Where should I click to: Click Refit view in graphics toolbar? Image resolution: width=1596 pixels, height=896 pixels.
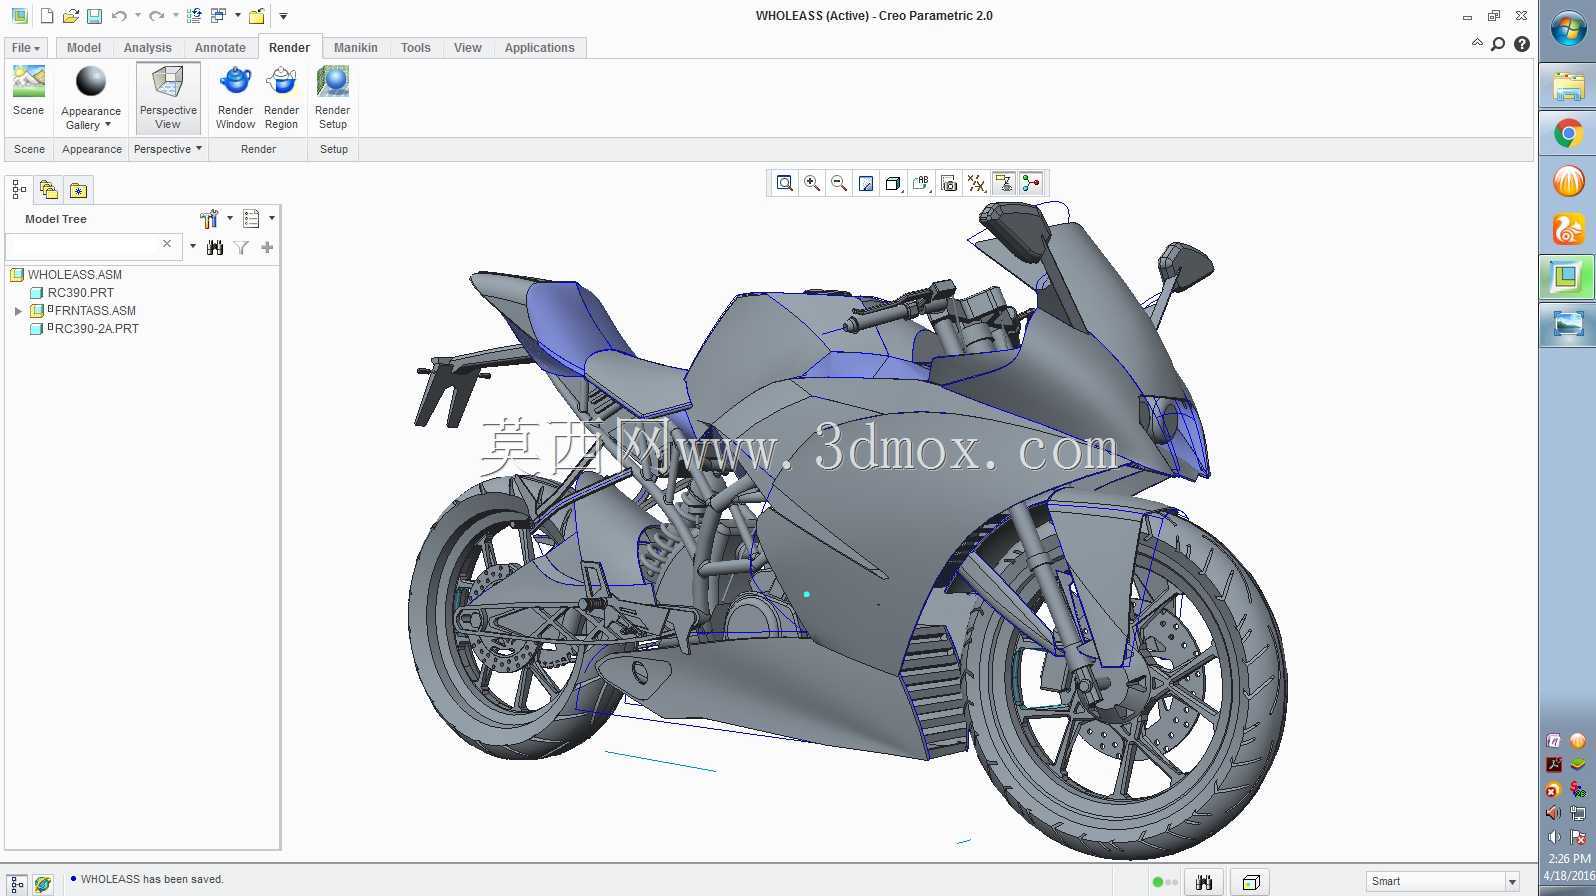tap(785, 183)
